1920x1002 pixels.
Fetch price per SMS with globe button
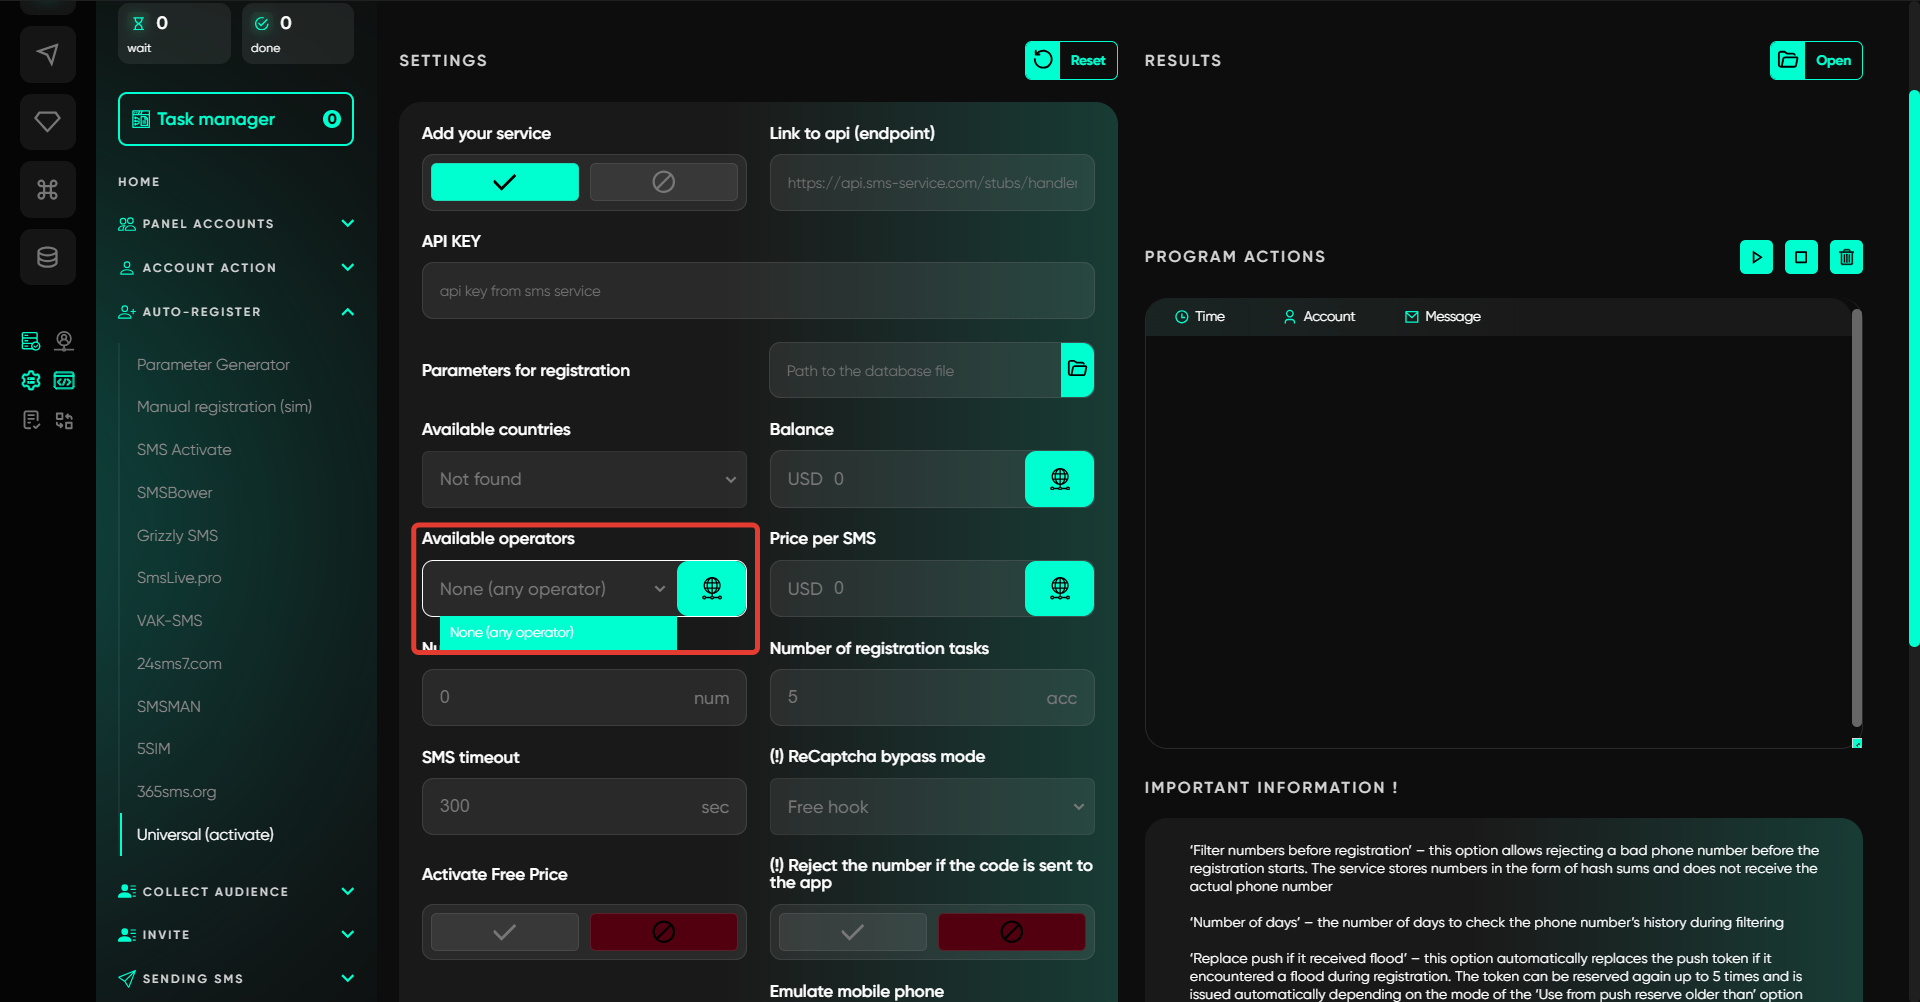(1059, 589)
